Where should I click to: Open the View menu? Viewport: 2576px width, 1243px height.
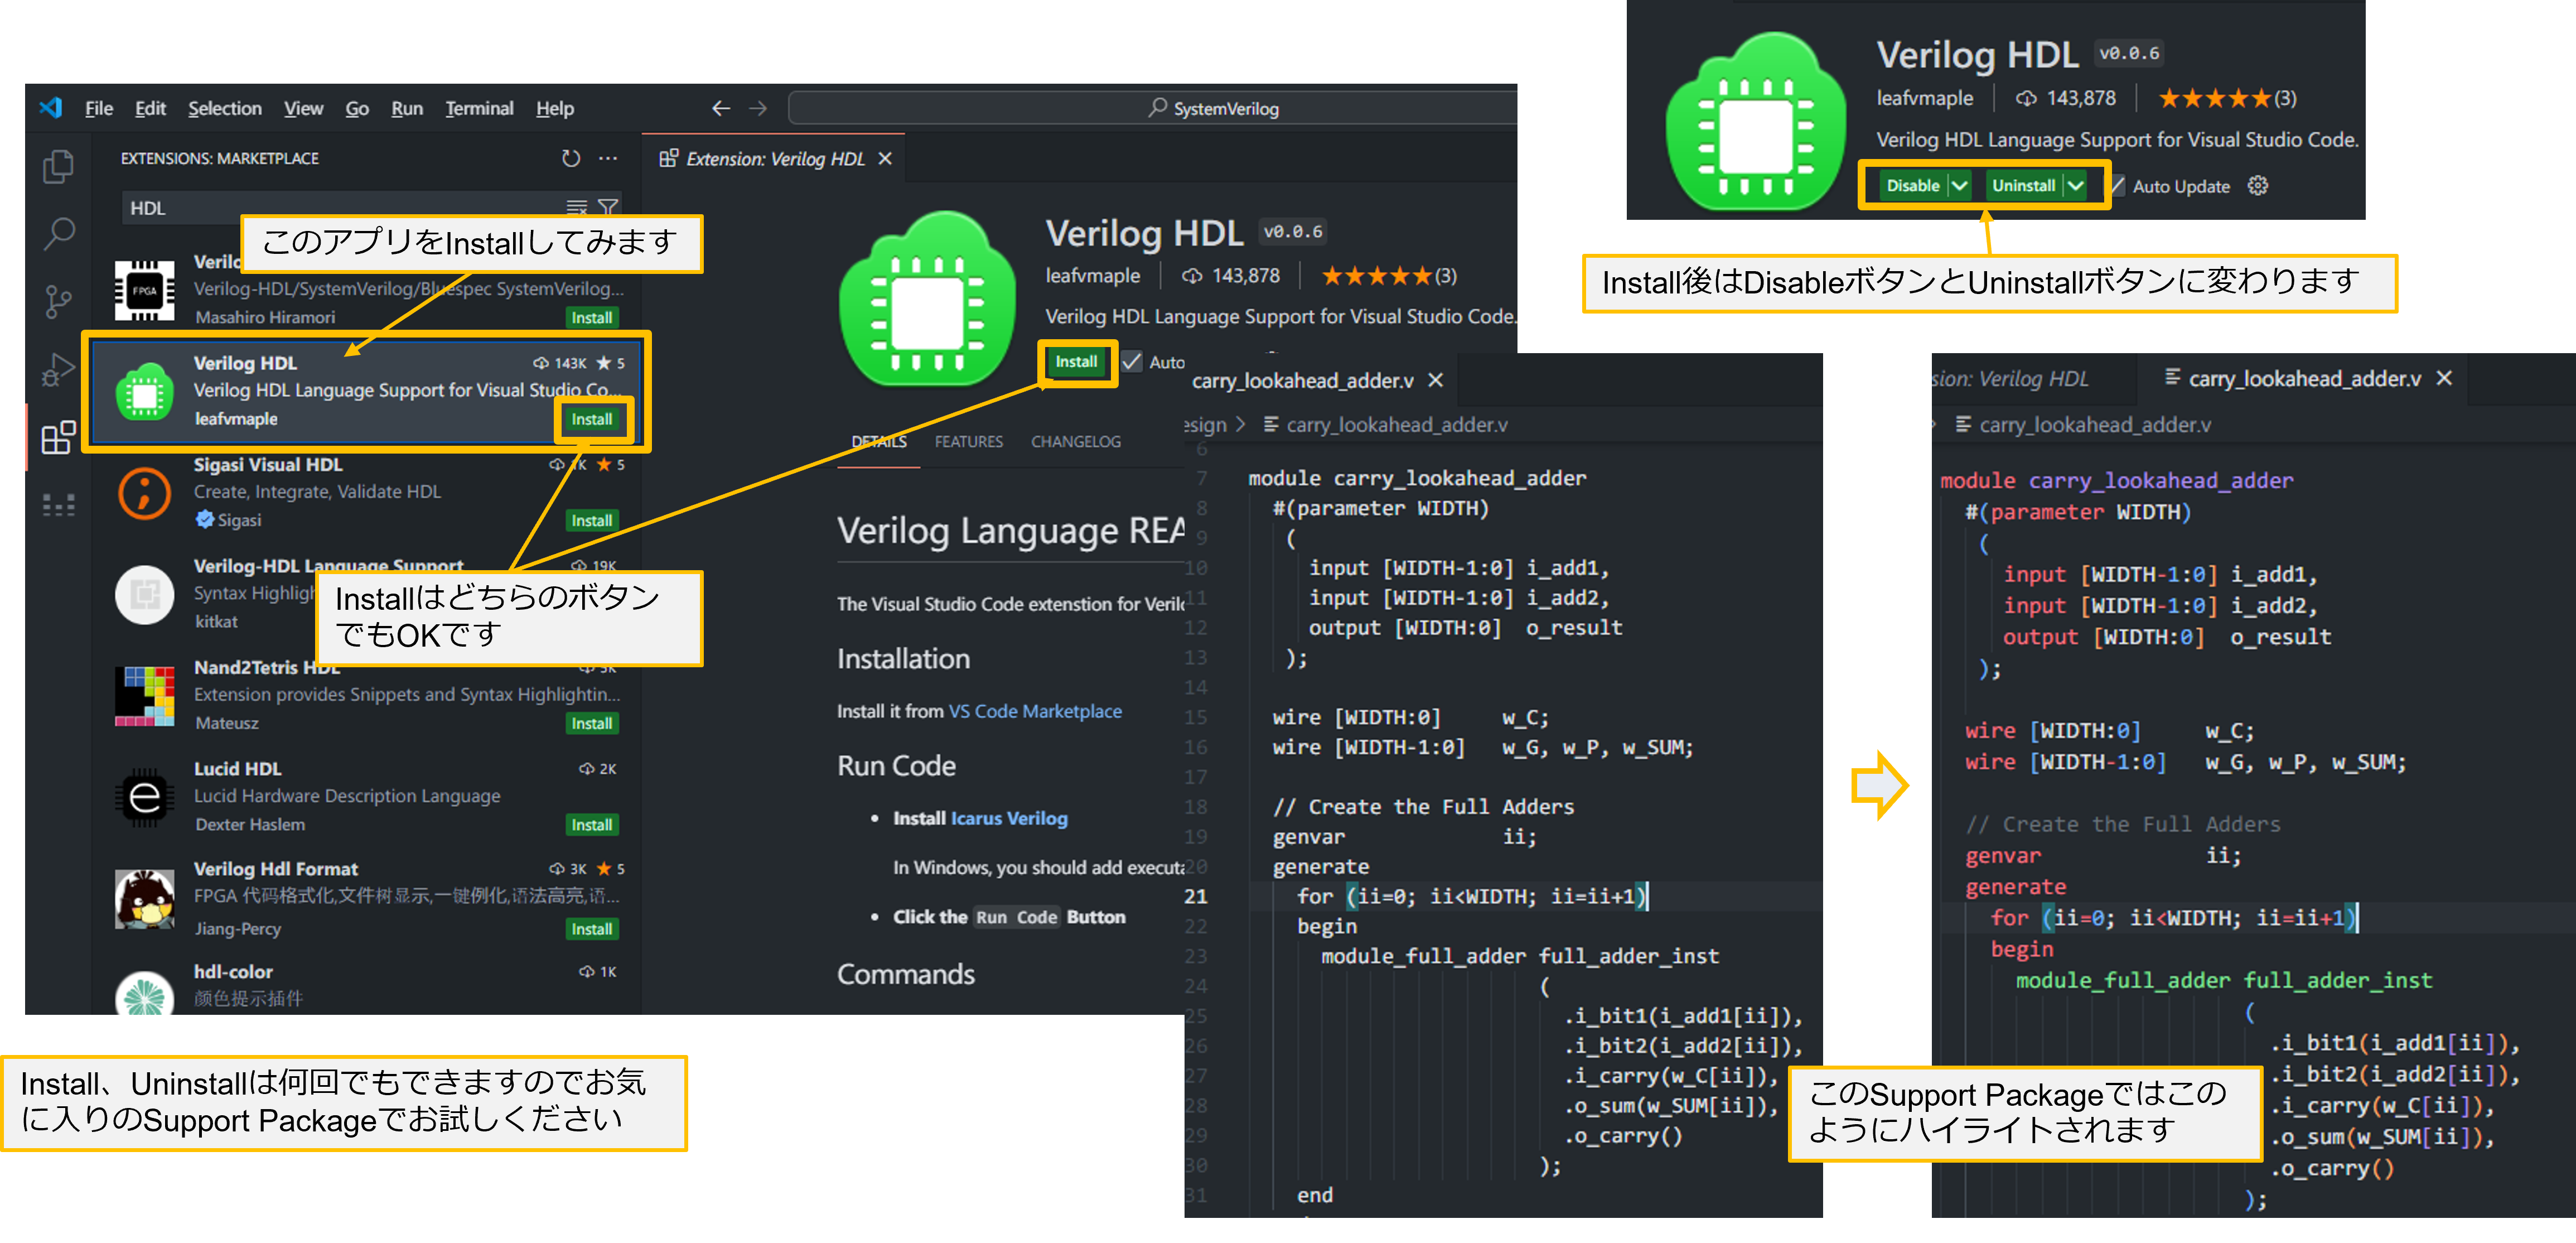tap(303, 108)
